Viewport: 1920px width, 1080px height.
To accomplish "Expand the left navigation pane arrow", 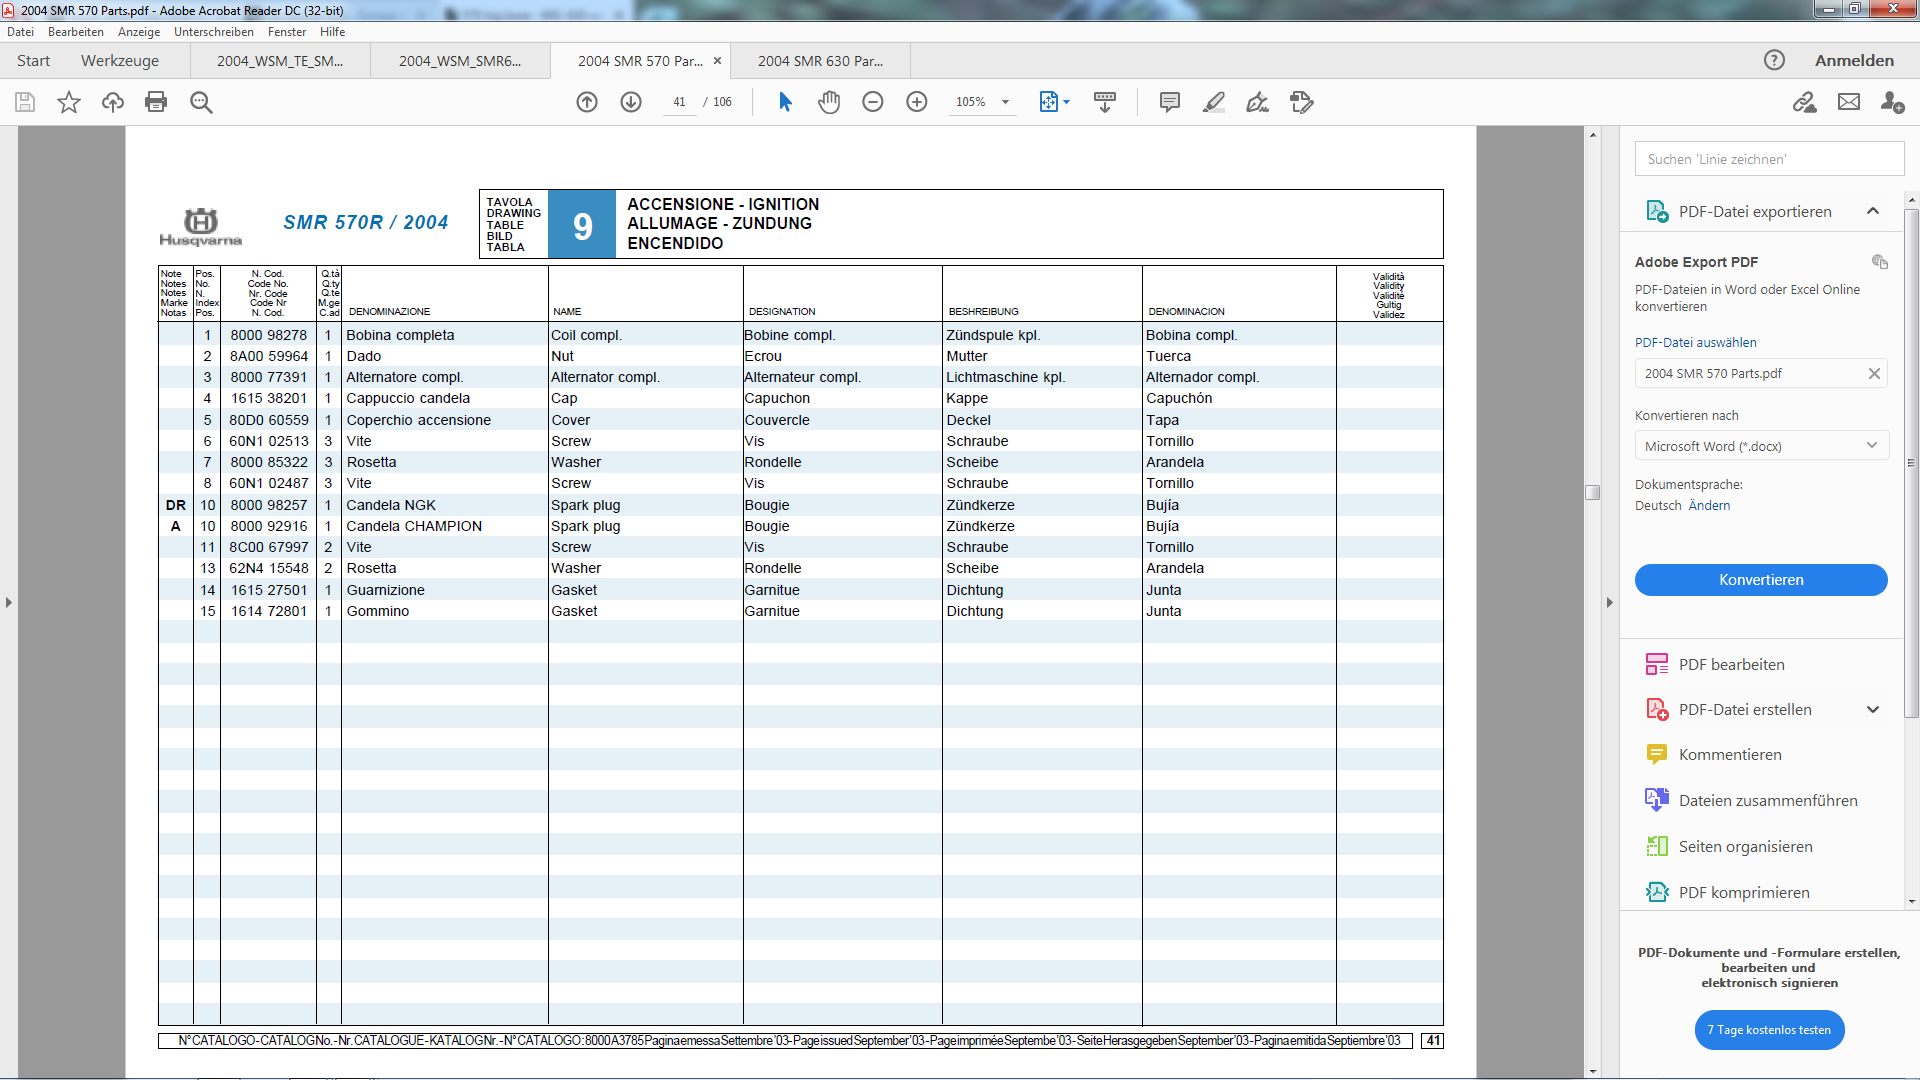I will [x=9, y=603].
